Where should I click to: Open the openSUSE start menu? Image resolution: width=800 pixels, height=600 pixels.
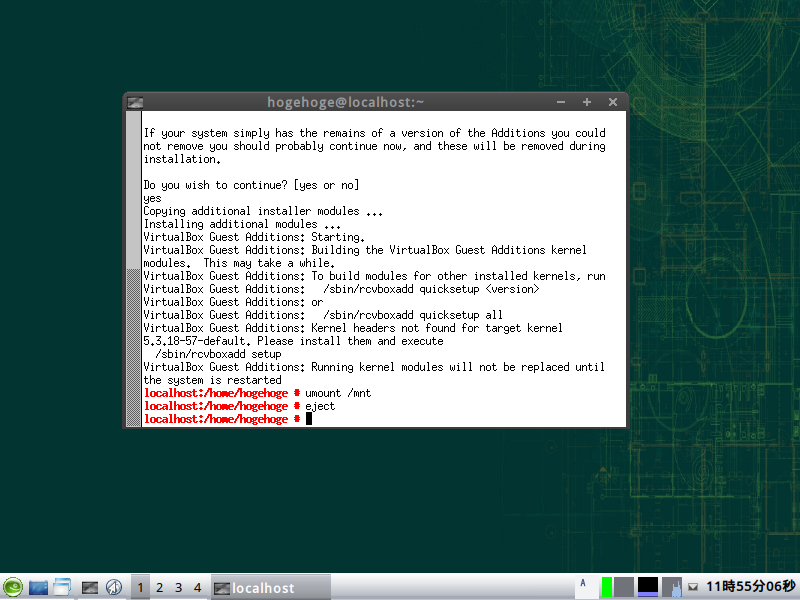click(x=13, y=587)
